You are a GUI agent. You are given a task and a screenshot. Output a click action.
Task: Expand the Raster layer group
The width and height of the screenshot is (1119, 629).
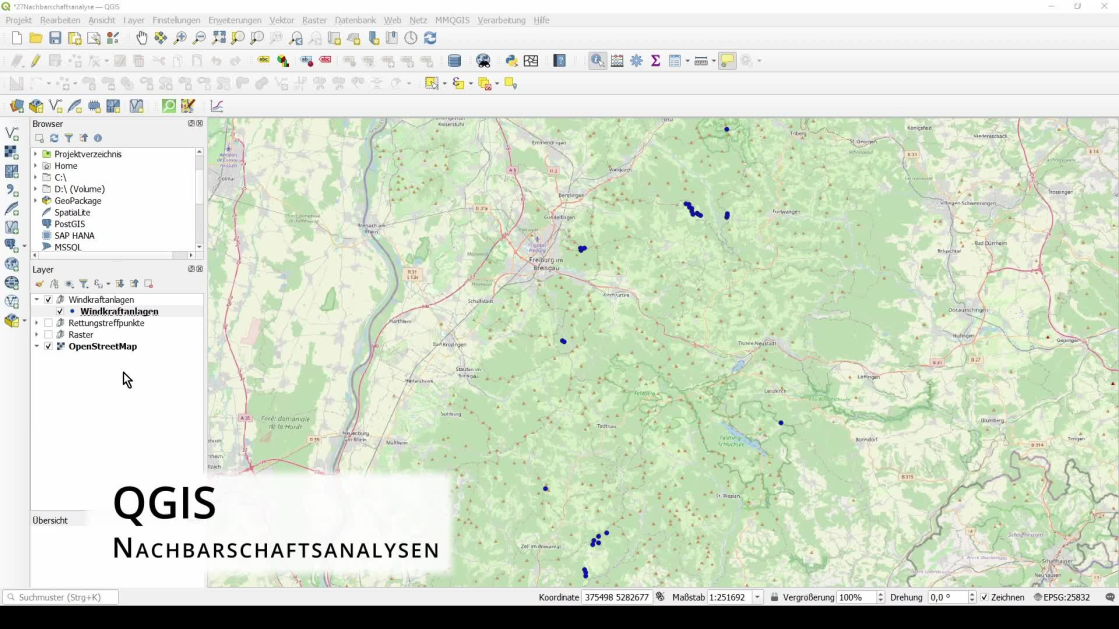[36, 335]
